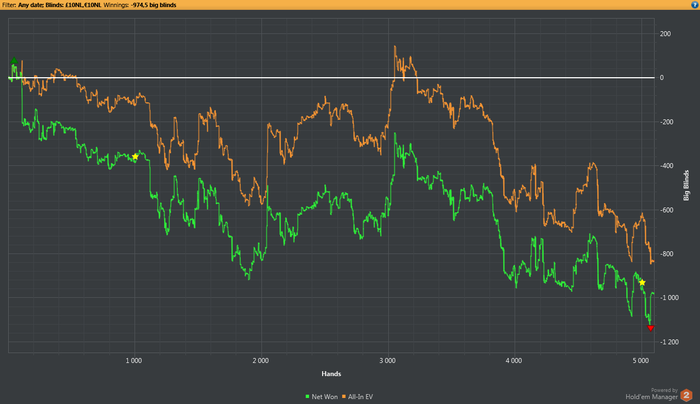The height and width of the screenshot is (404, 700).
Task: Click the Hold'em Manager 2 logo
Action: point(686,395)
